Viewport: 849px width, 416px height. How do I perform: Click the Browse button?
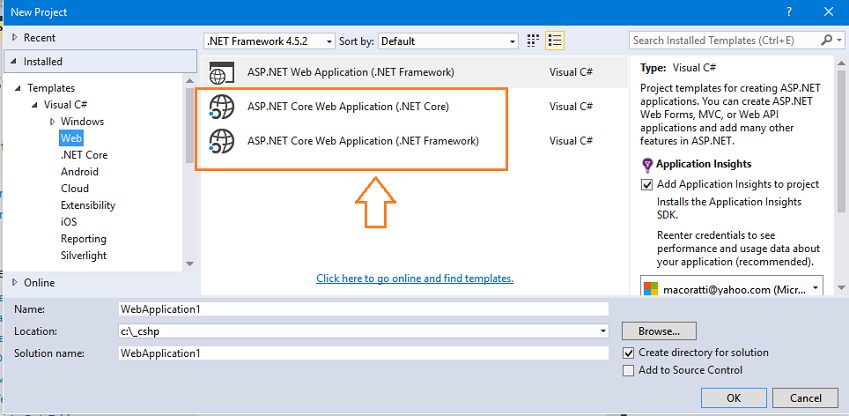[x=658, y=330]
